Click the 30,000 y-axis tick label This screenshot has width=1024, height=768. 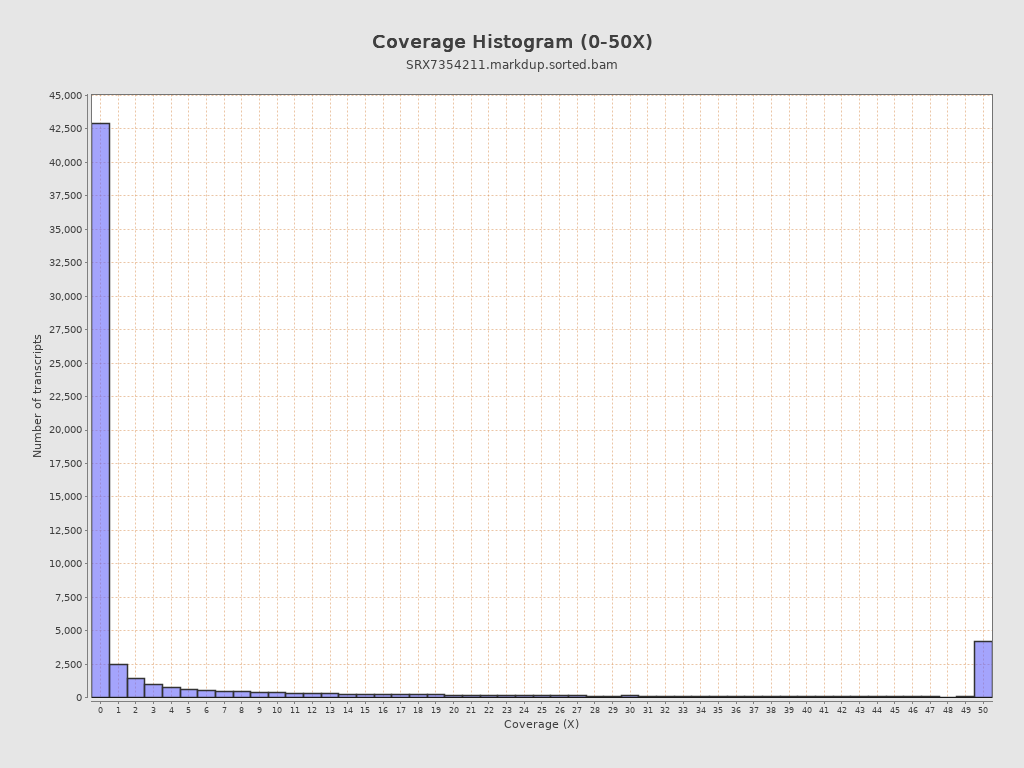[66, 296]
